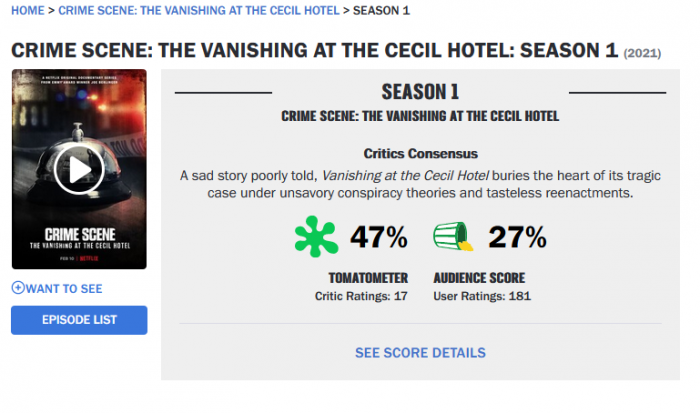Click the plus icon beside Want to See
This screenshot has height=413, width=700.
17,289
